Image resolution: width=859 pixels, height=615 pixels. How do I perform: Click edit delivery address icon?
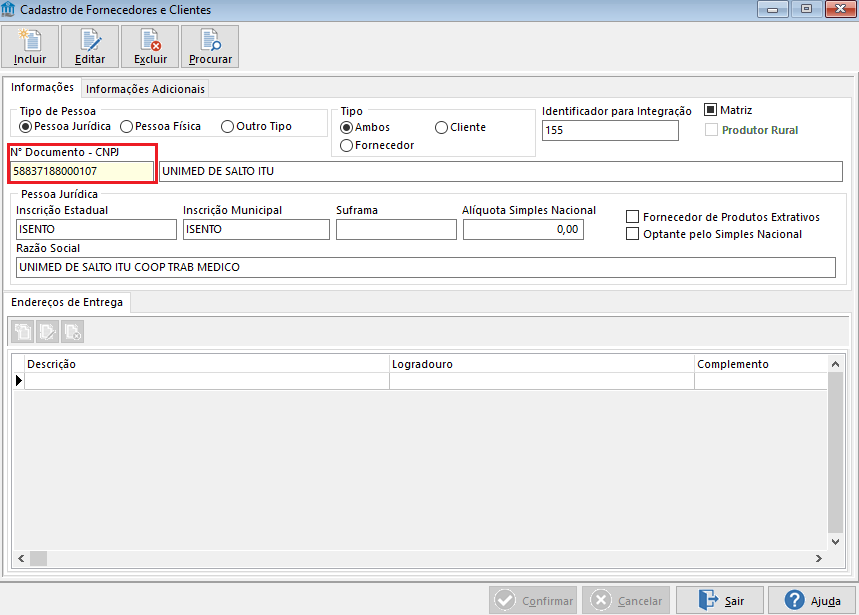[x=48, y=331]
